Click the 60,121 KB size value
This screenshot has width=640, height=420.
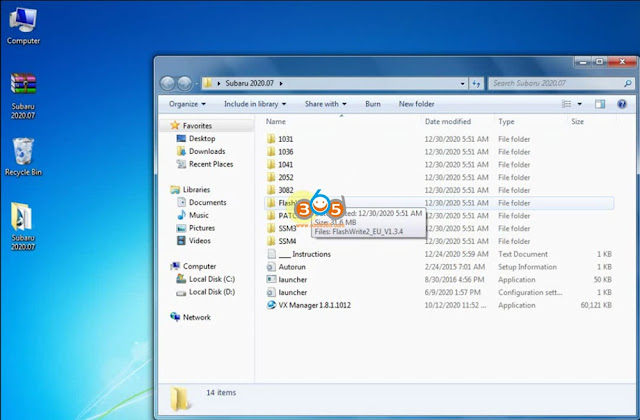[x=596, y=305]
